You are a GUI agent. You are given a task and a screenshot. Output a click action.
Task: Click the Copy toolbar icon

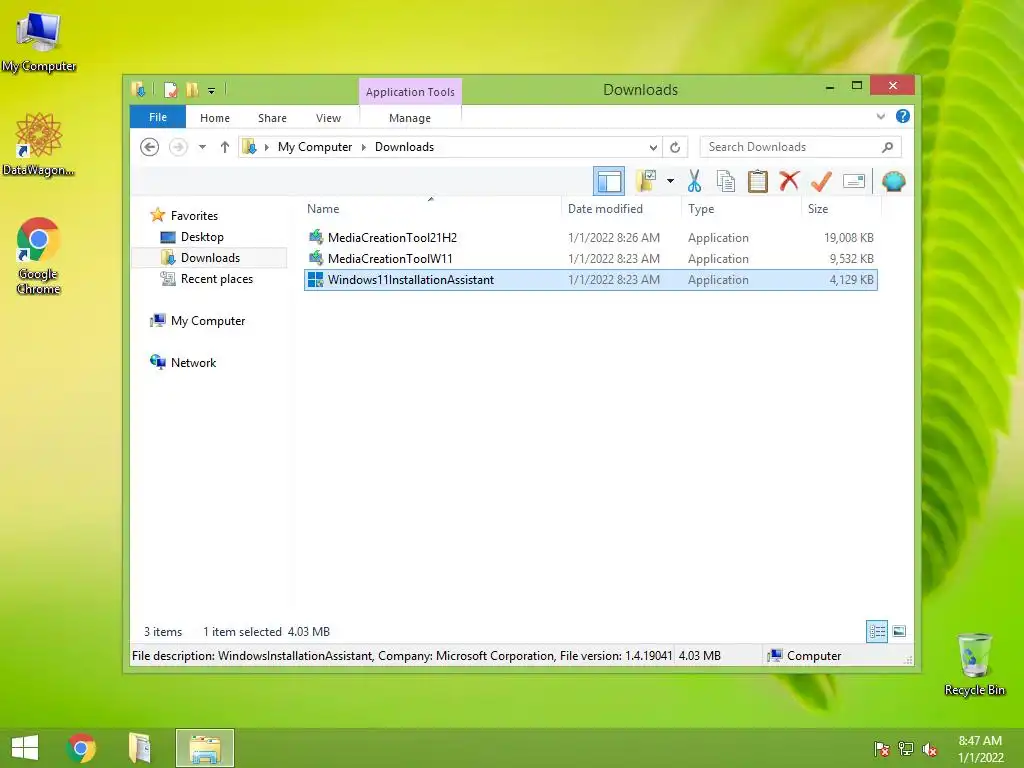(x=726, y=181)
